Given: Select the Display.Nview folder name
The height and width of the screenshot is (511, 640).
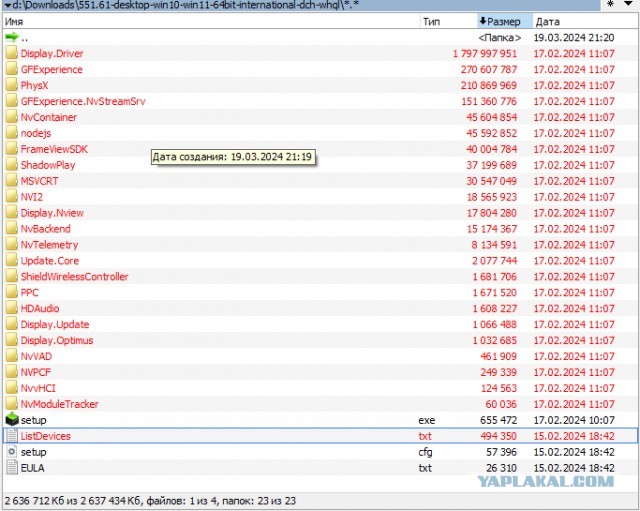Looking at the screenshot, I should click(x=52, y=213).
